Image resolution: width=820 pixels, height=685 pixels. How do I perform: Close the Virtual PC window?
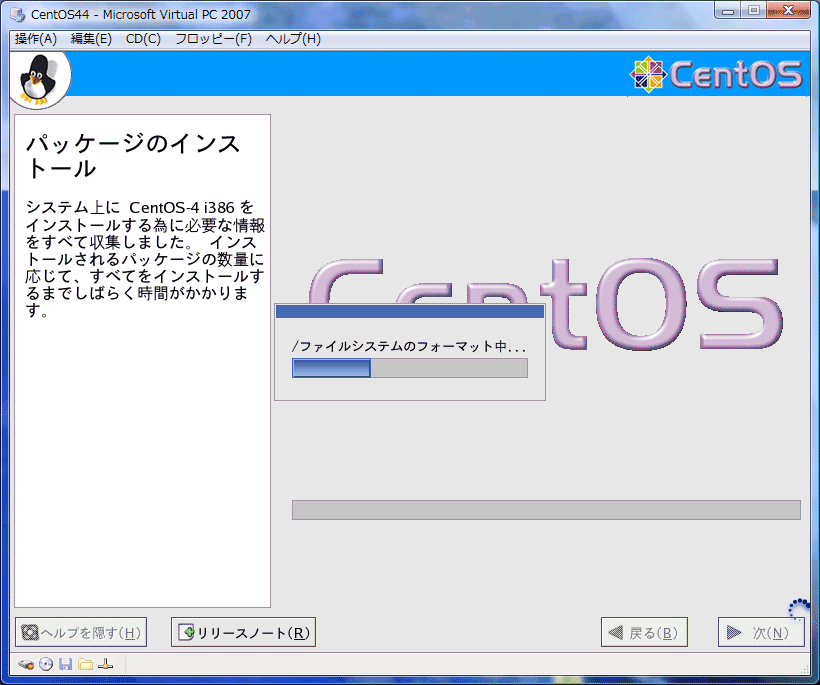click(788, 10)
